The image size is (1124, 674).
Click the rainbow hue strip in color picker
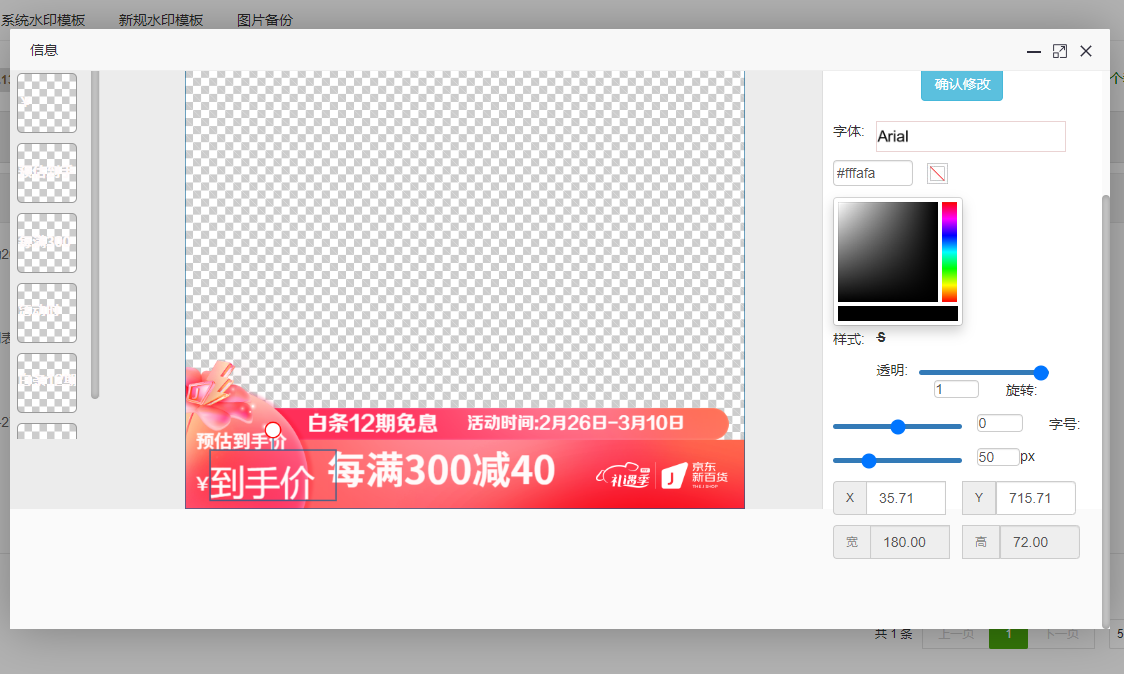point(949,251)
